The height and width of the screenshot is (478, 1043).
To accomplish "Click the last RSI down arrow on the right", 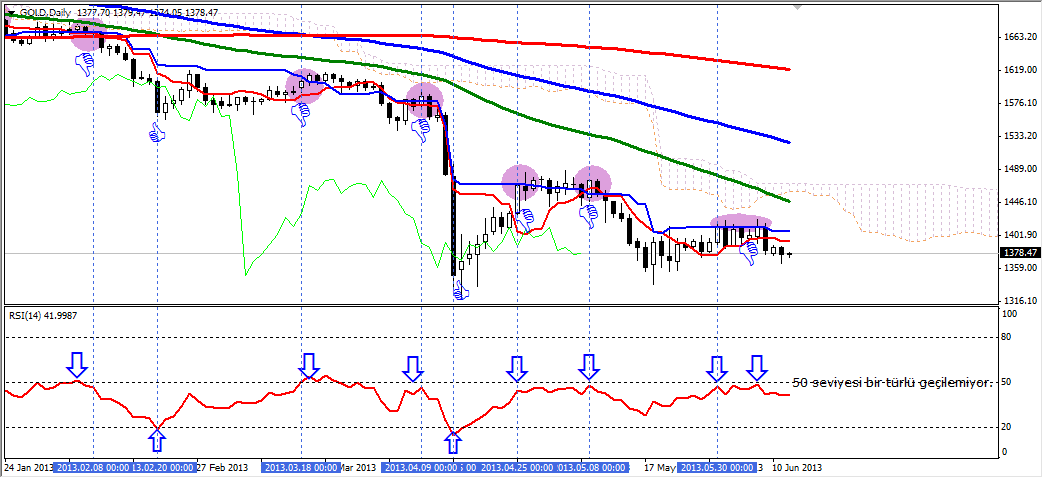I will (757, 368).
